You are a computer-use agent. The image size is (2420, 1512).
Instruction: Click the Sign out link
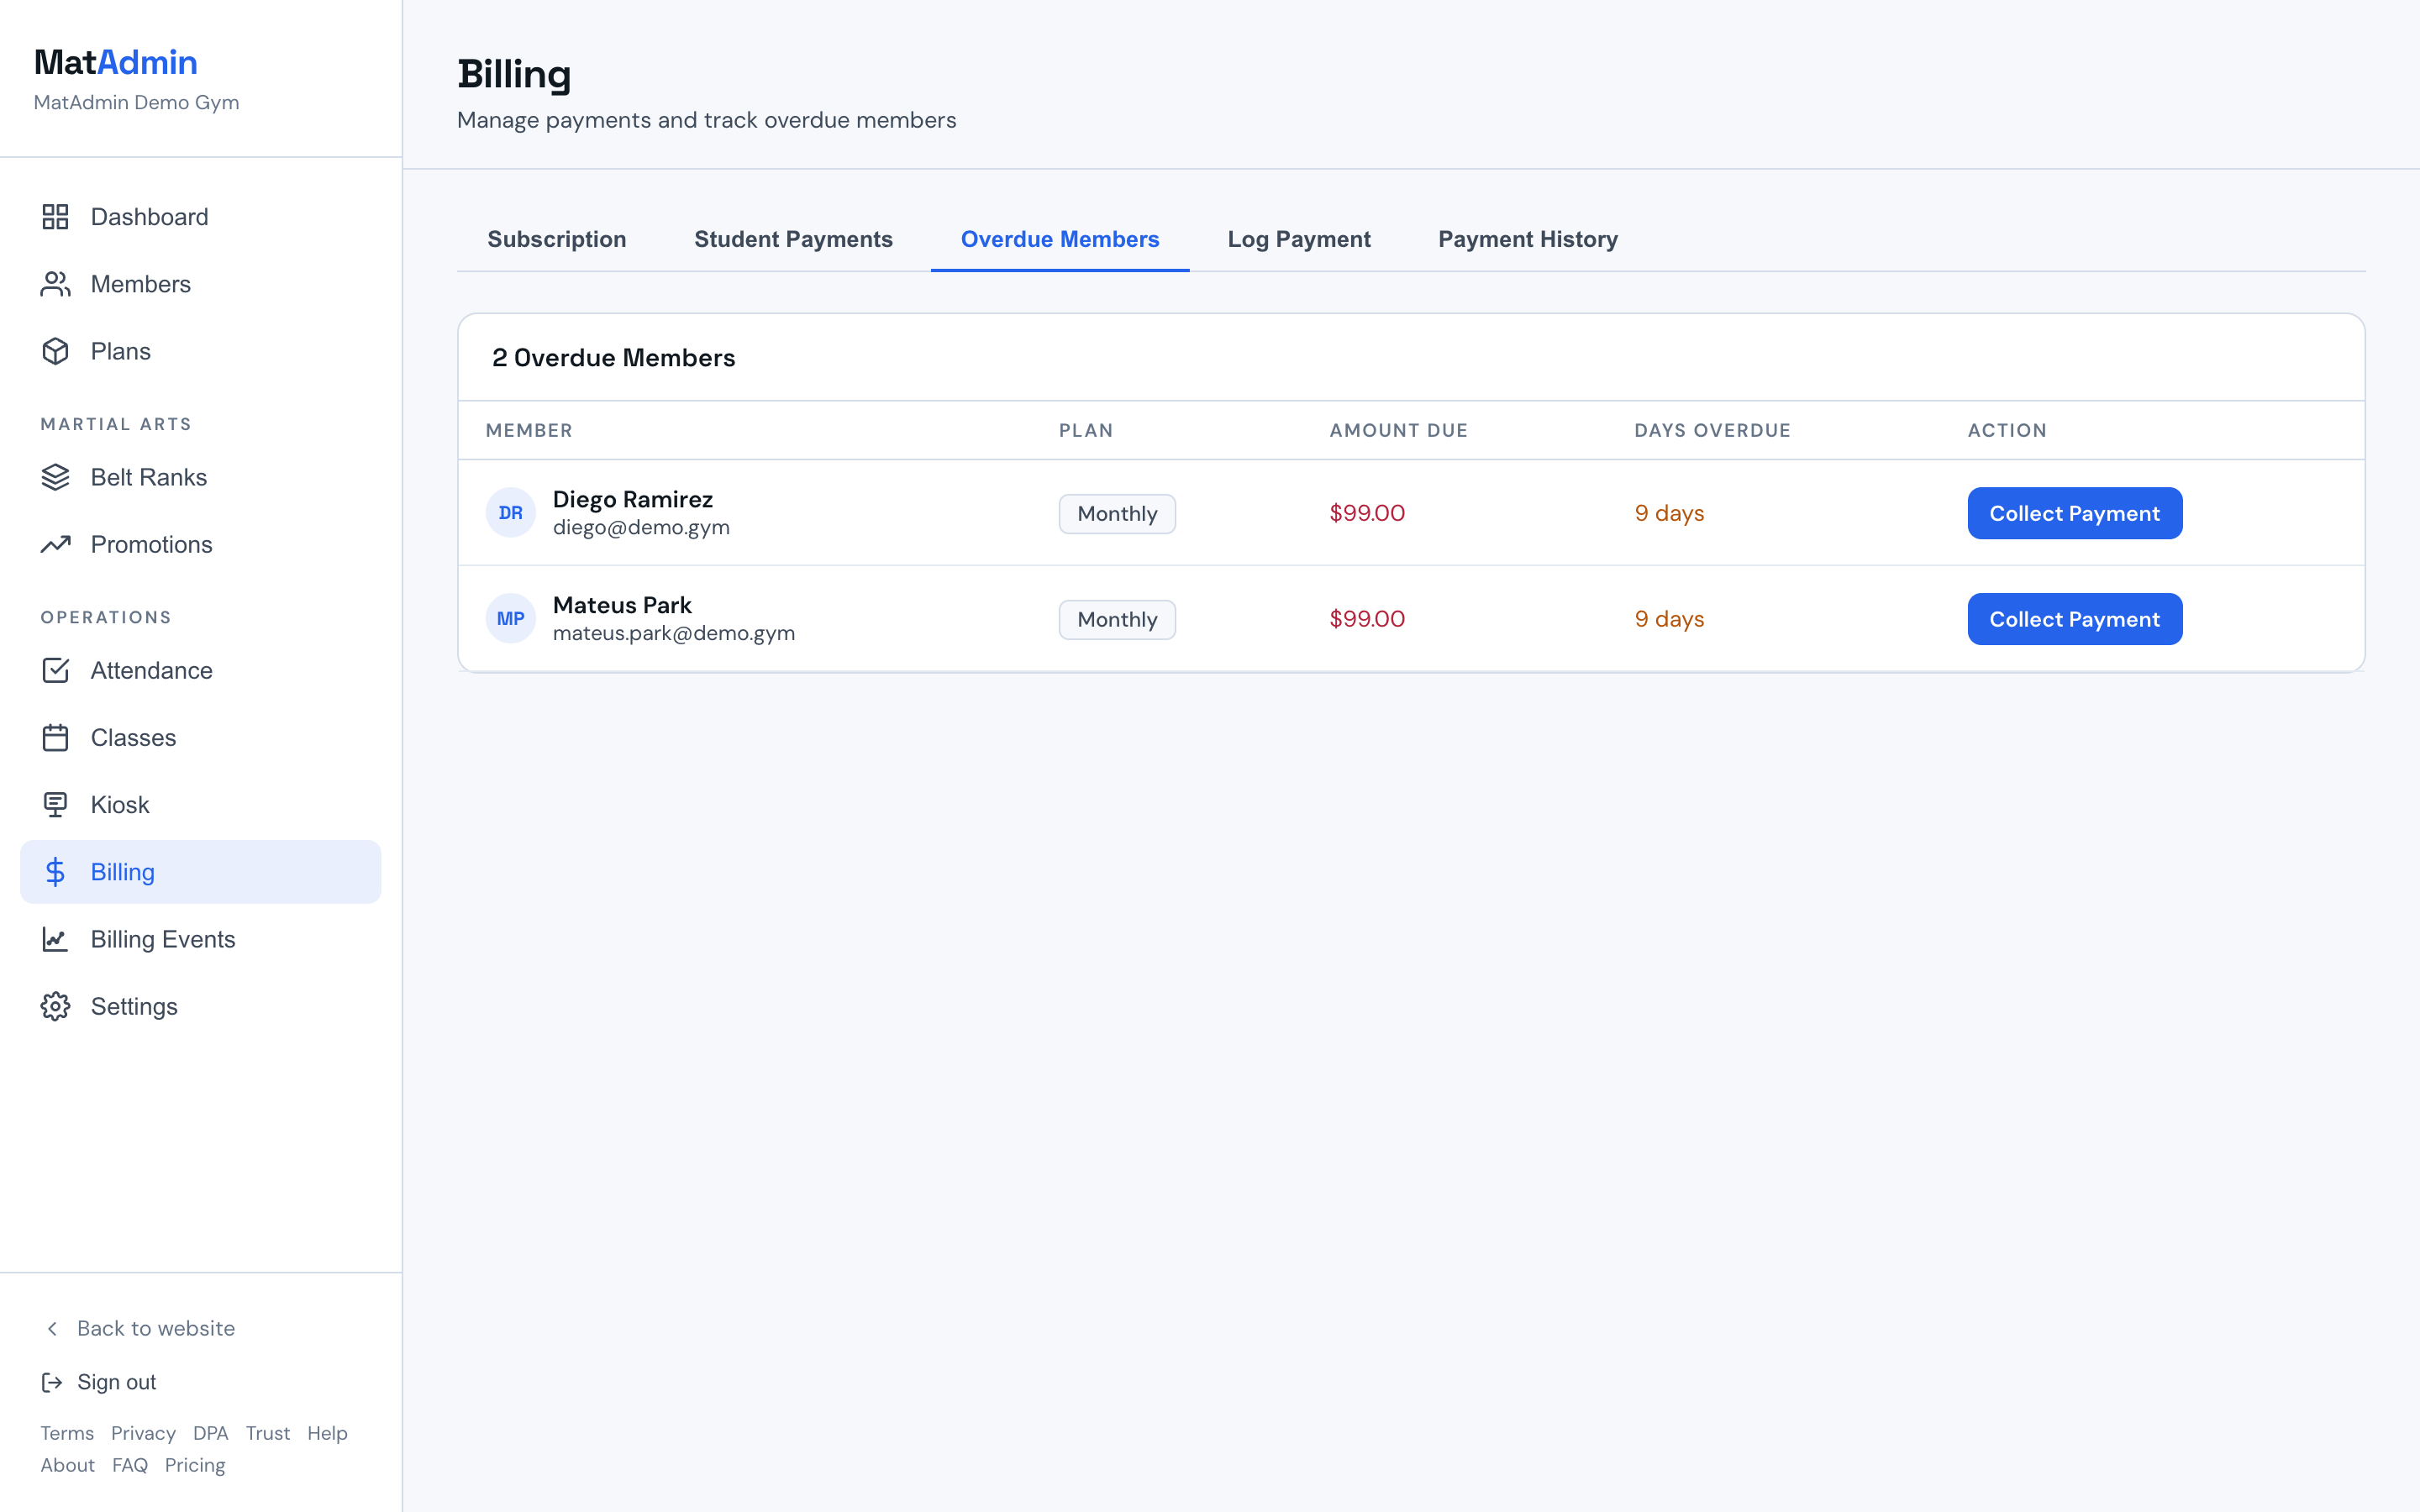pyautogui.click(x=99, y=1382)
